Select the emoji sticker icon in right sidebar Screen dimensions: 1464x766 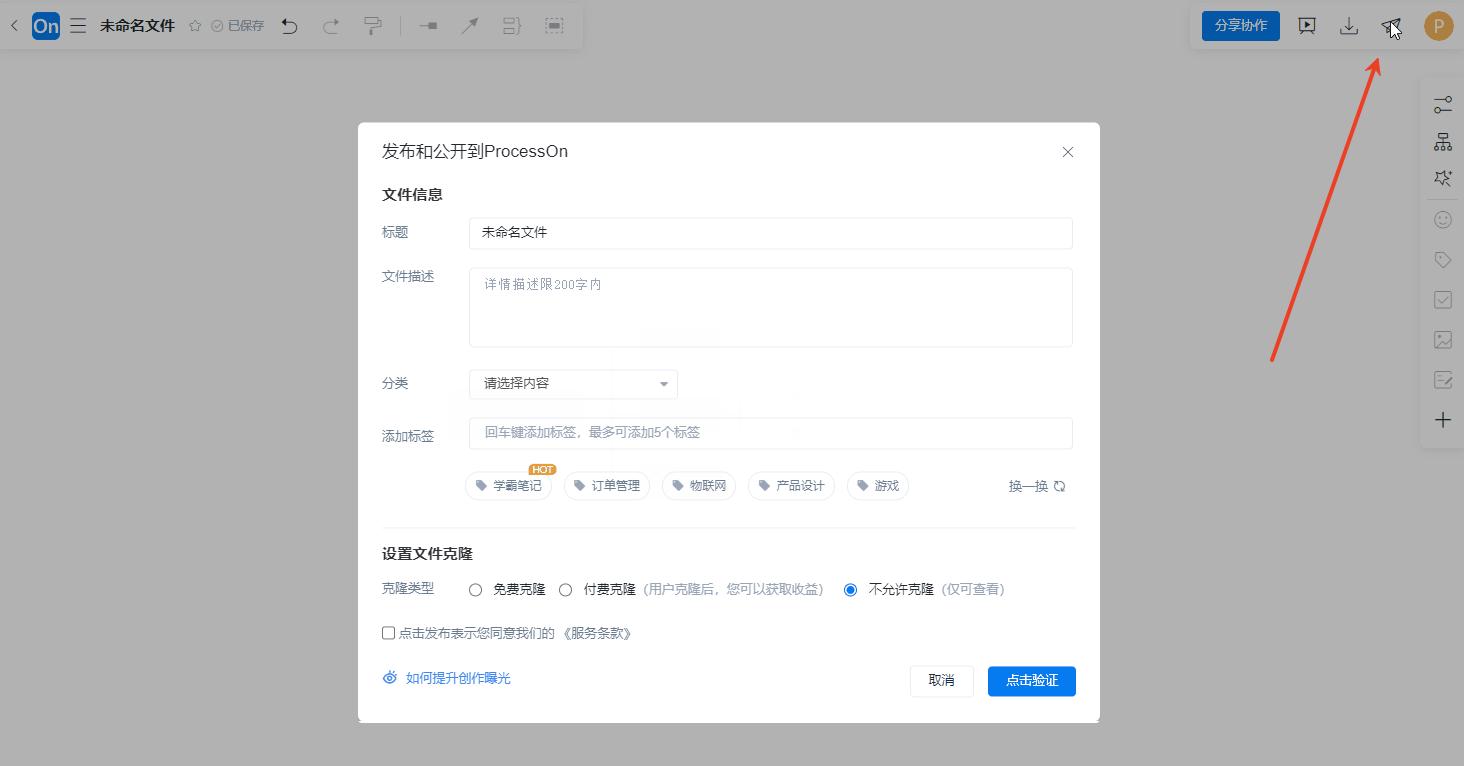tap(1442, 218)
